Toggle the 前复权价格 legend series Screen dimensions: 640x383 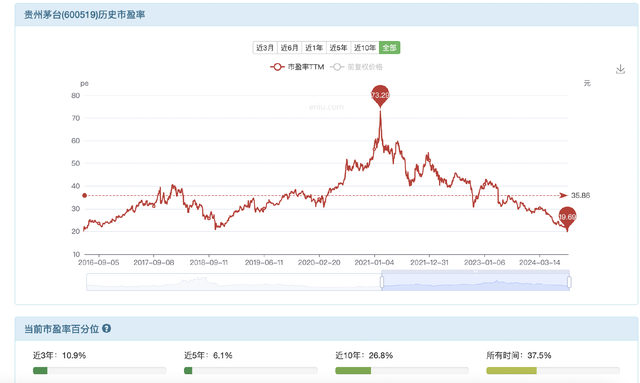(356, 67)
